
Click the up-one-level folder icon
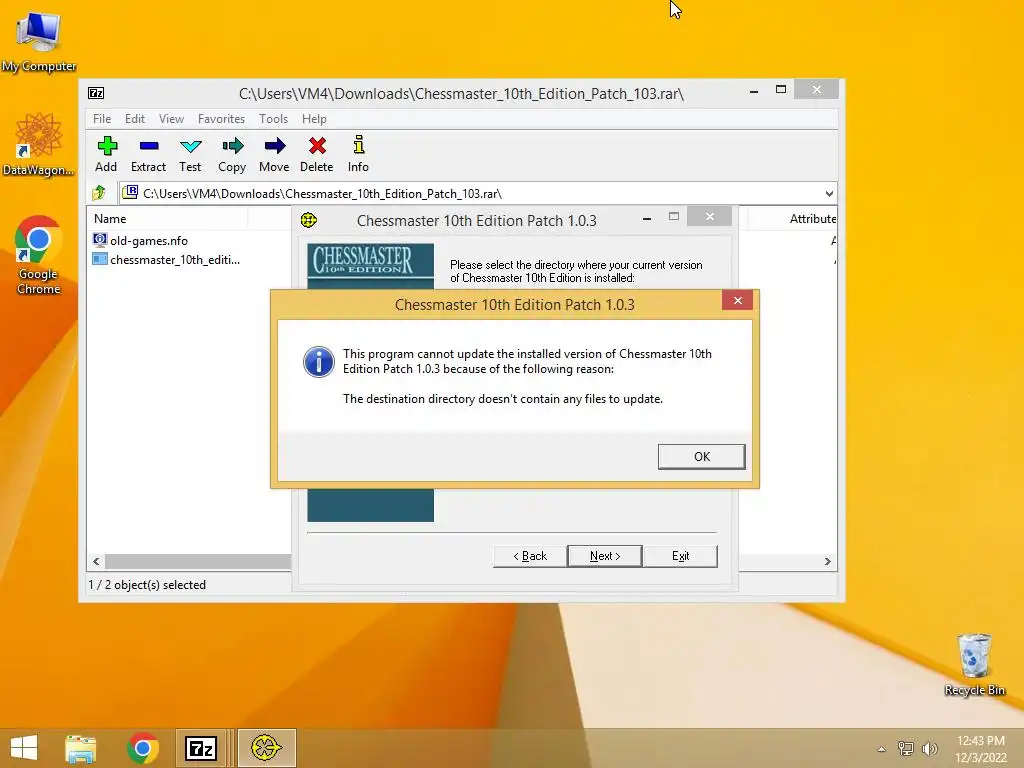click(x=99, y=193)
